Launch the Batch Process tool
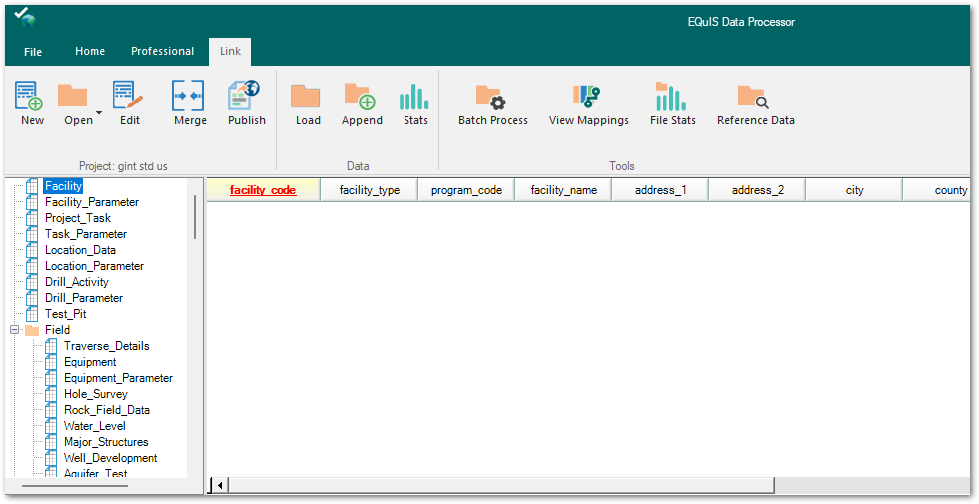This screenshot has height=504, width=979. click(491, 97)
